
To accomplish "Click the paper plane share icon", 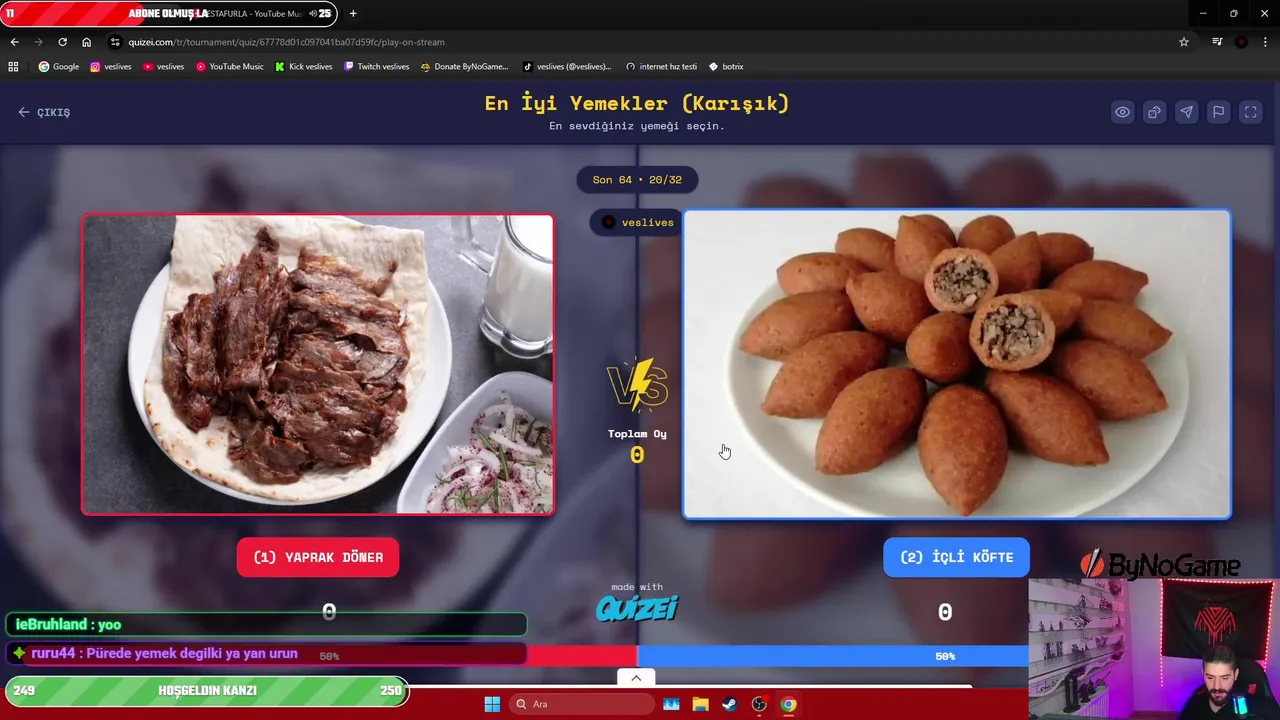I will (x=1187, y=112).
